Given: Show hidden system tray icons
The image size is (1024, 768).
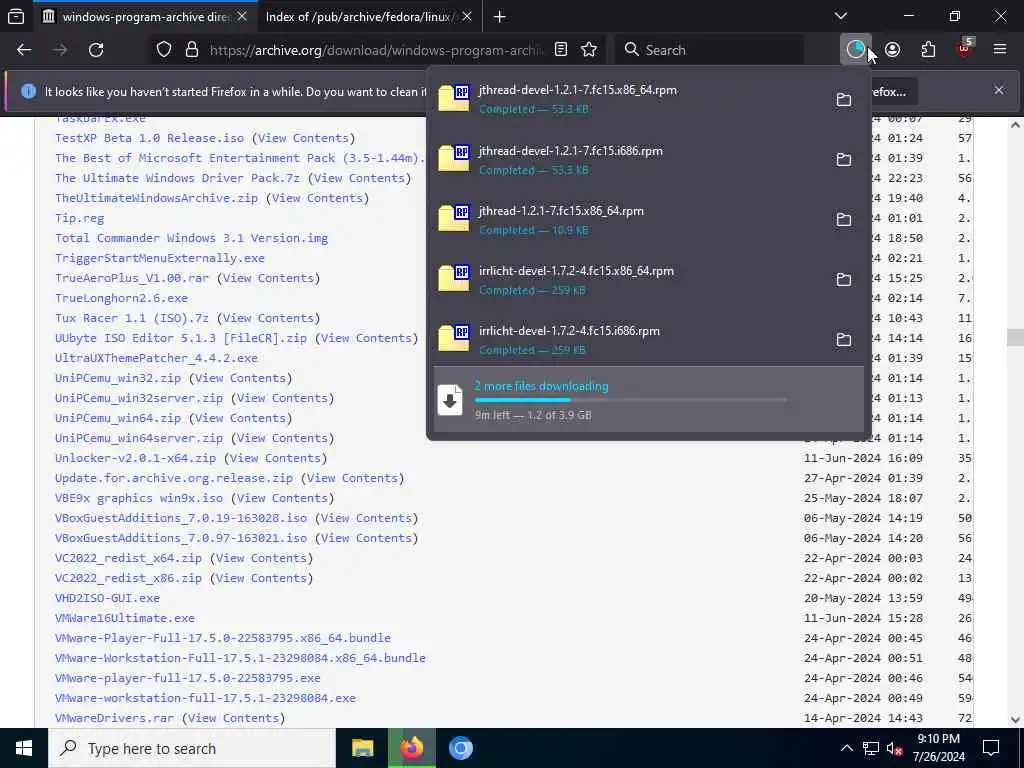Looking at the screenshot, I should [846, 749].
